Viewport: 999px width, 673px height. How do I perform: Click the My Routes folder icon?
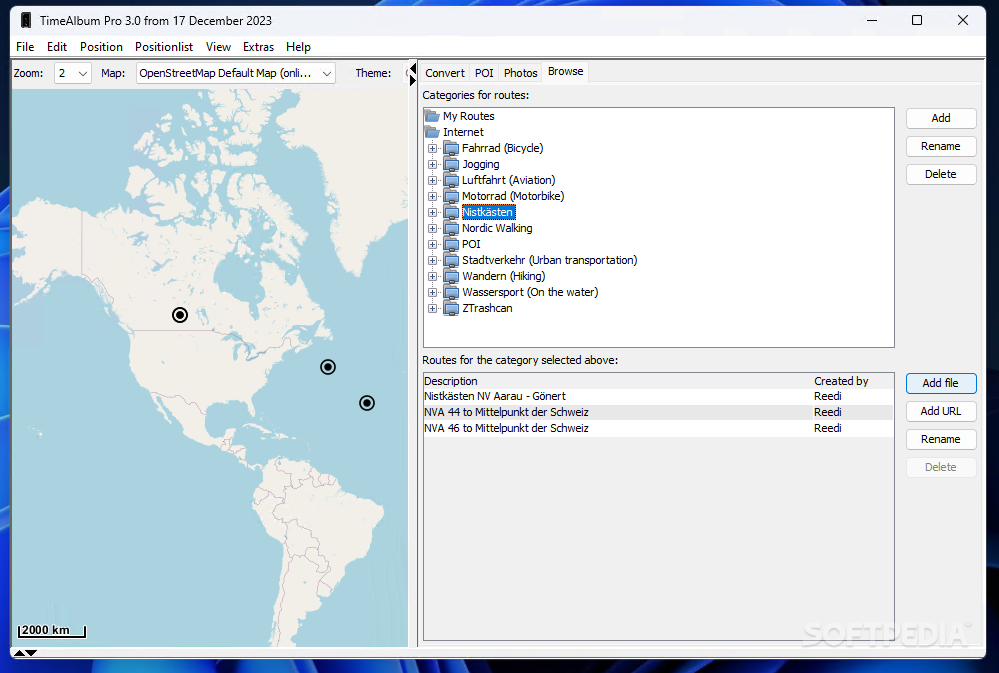(x=433, y=116)
